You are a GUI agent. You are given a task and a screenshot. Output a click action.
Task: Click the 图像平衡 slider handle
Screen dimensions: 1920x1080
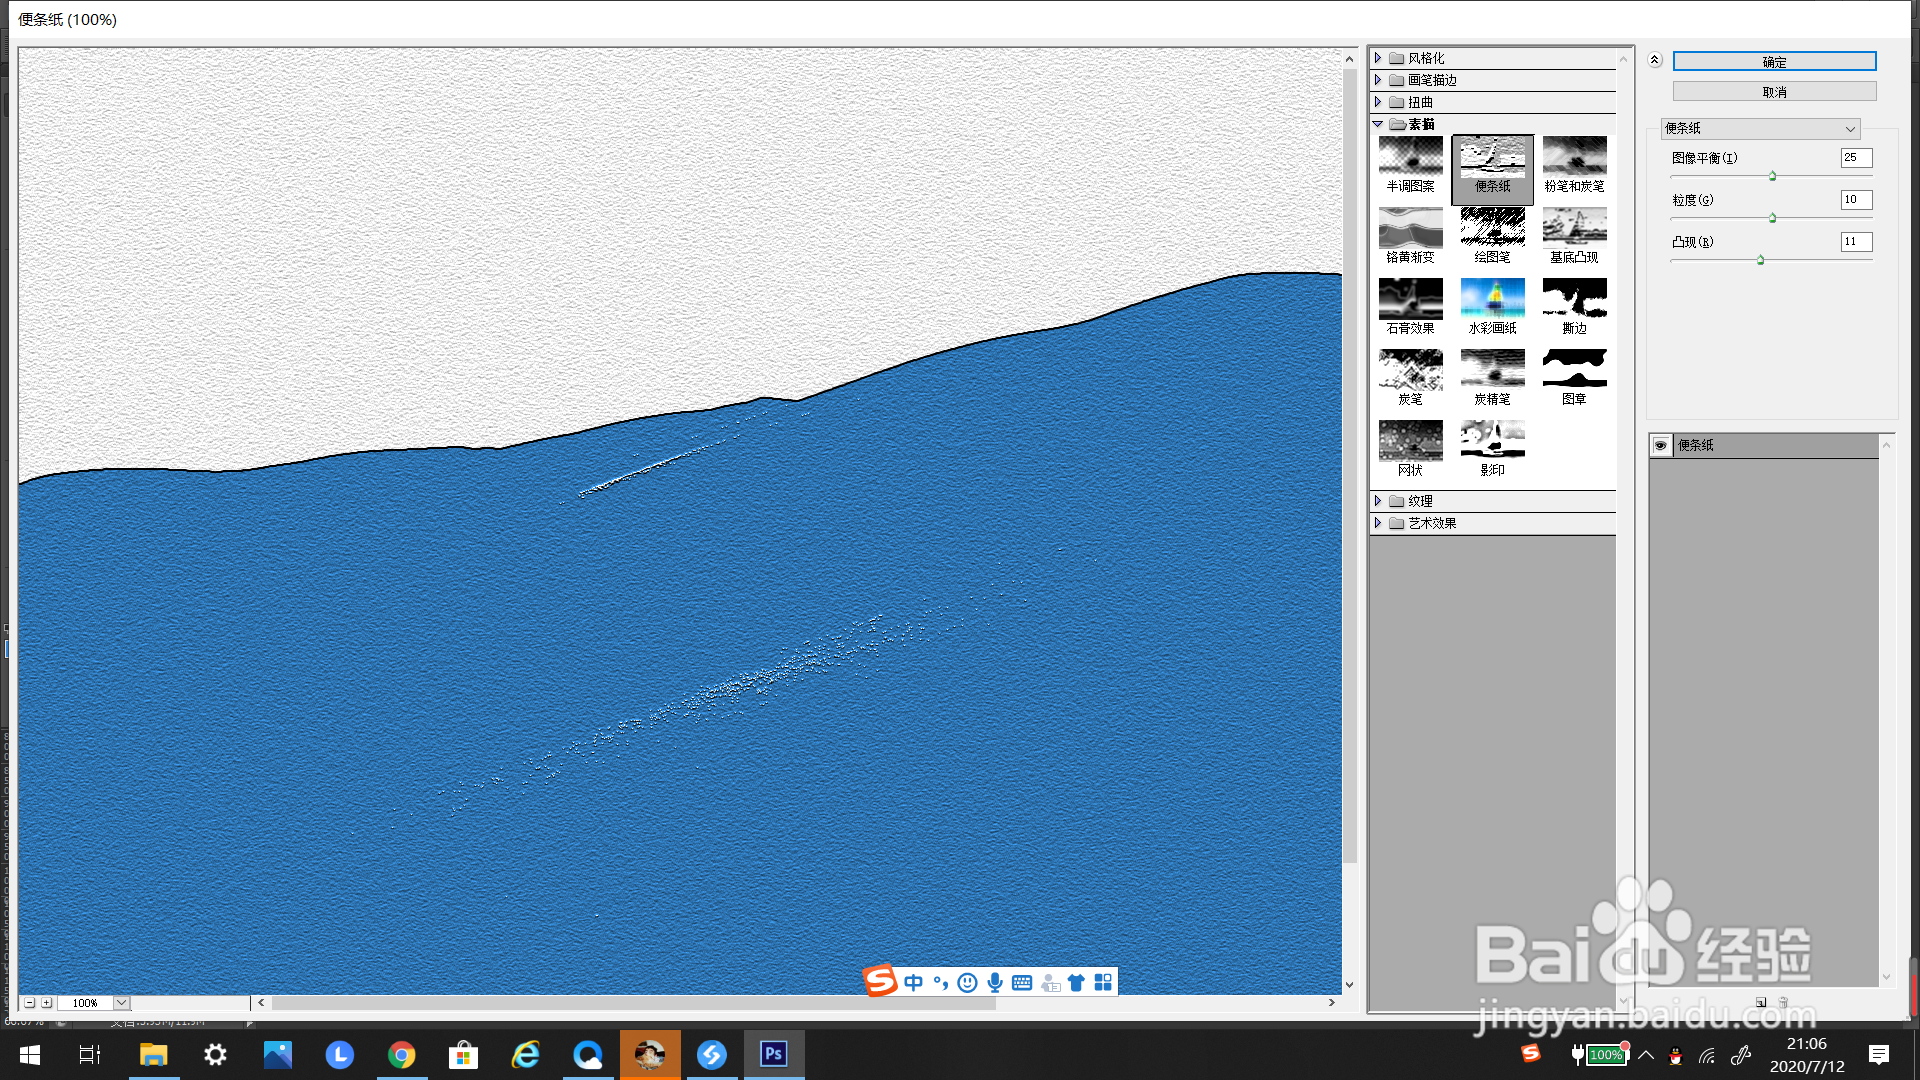(x=1772, y=176)
